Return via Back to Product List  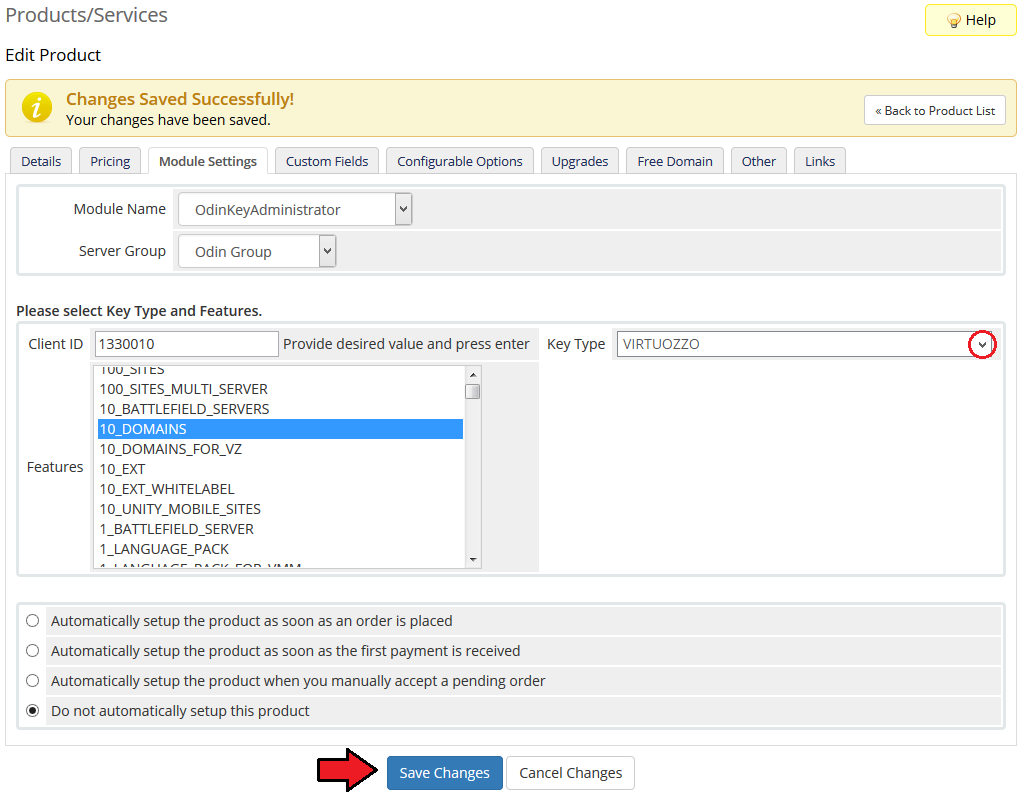pos(934,110)
